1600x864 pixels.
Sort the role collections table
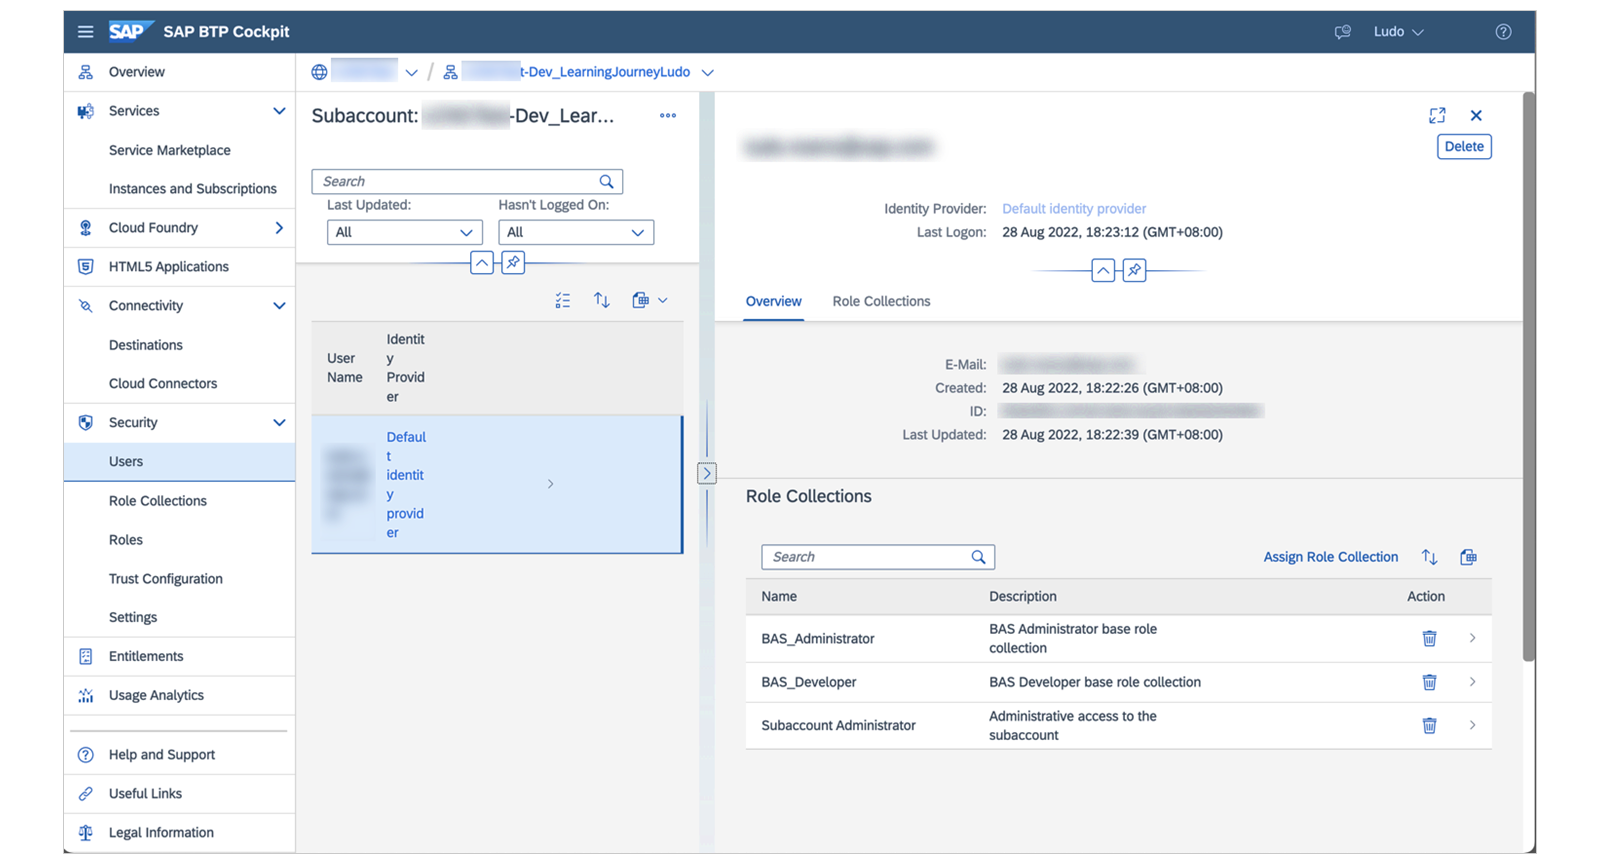[x=1430, y=557]
